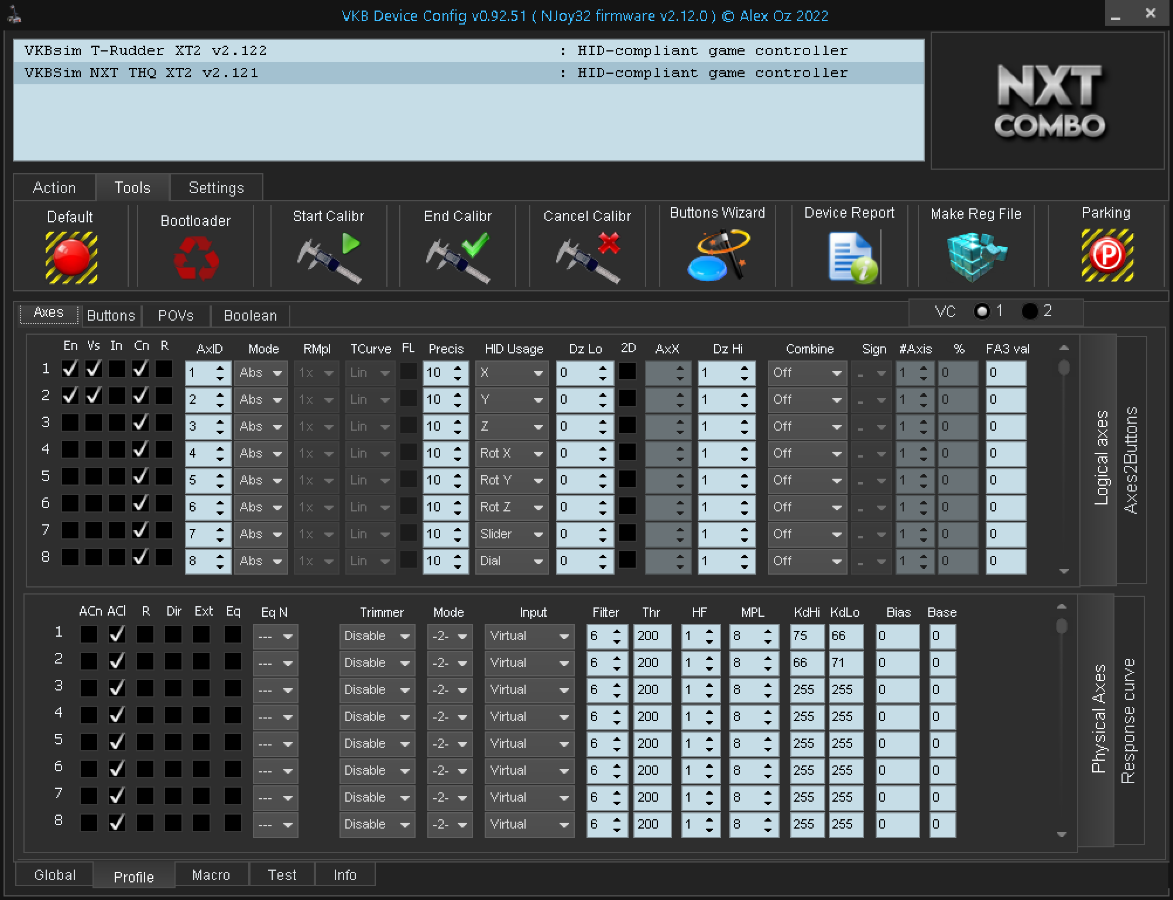
Task: Open Input Virtual dropdown for physical axis 3
Action: point(529,690)
